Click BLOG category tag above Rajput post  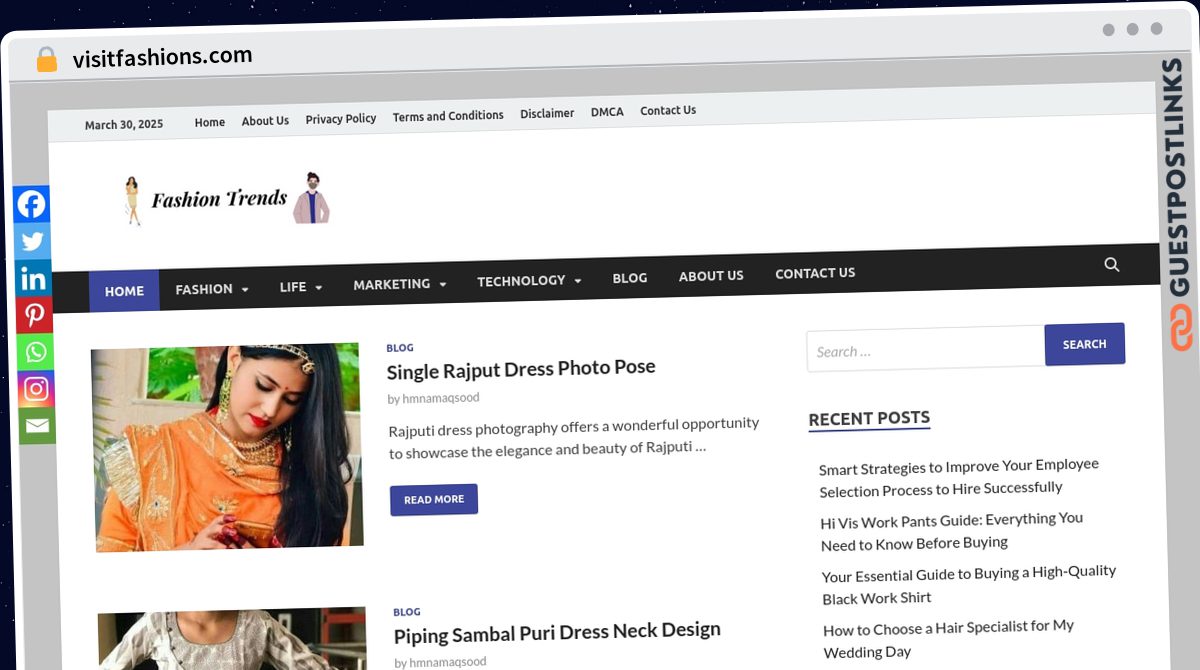(400, 348)
